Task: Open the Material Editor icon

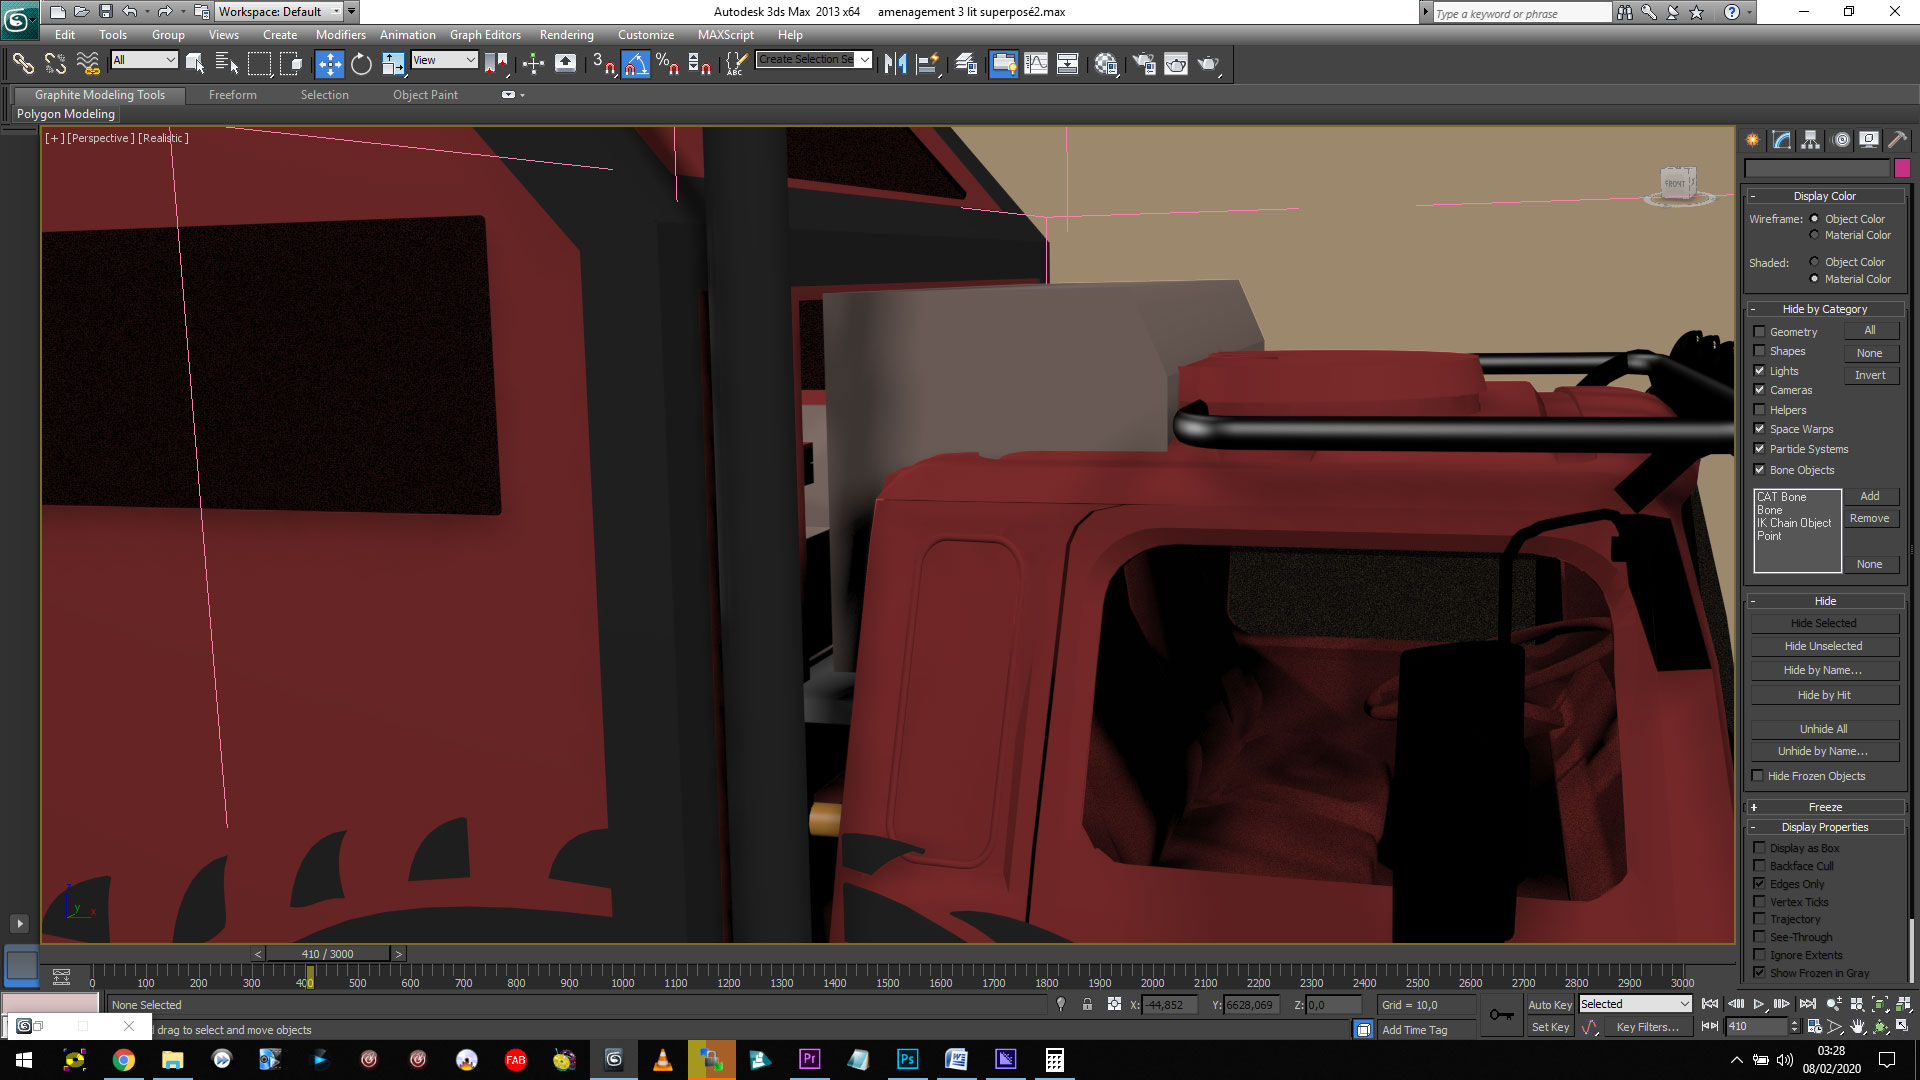Action: tap(1105, 64)
